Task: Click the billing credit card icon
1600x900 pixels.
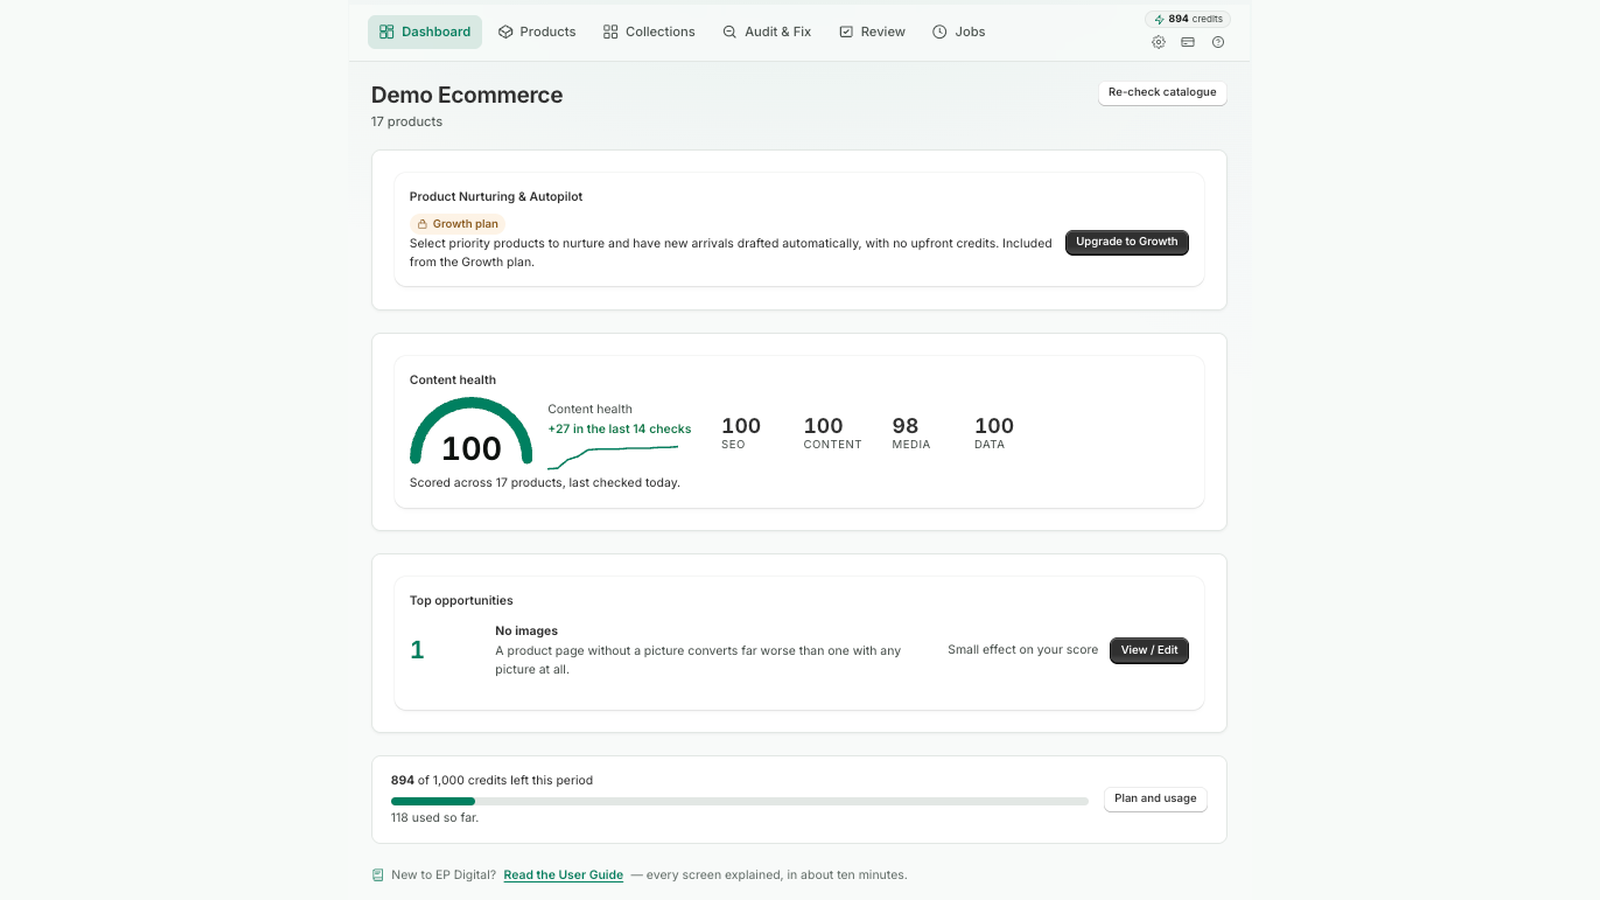Action: coord(1188,42)
